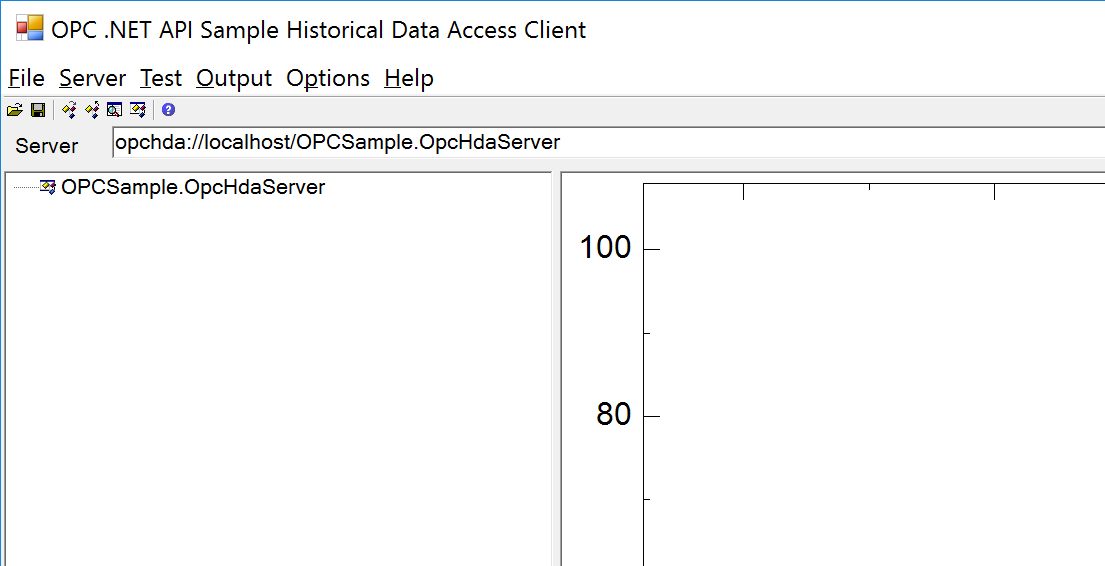Select the OPCSample.OpcHdaServer tree item
Screen dimensions: 1105x566
tap(193, 187)
